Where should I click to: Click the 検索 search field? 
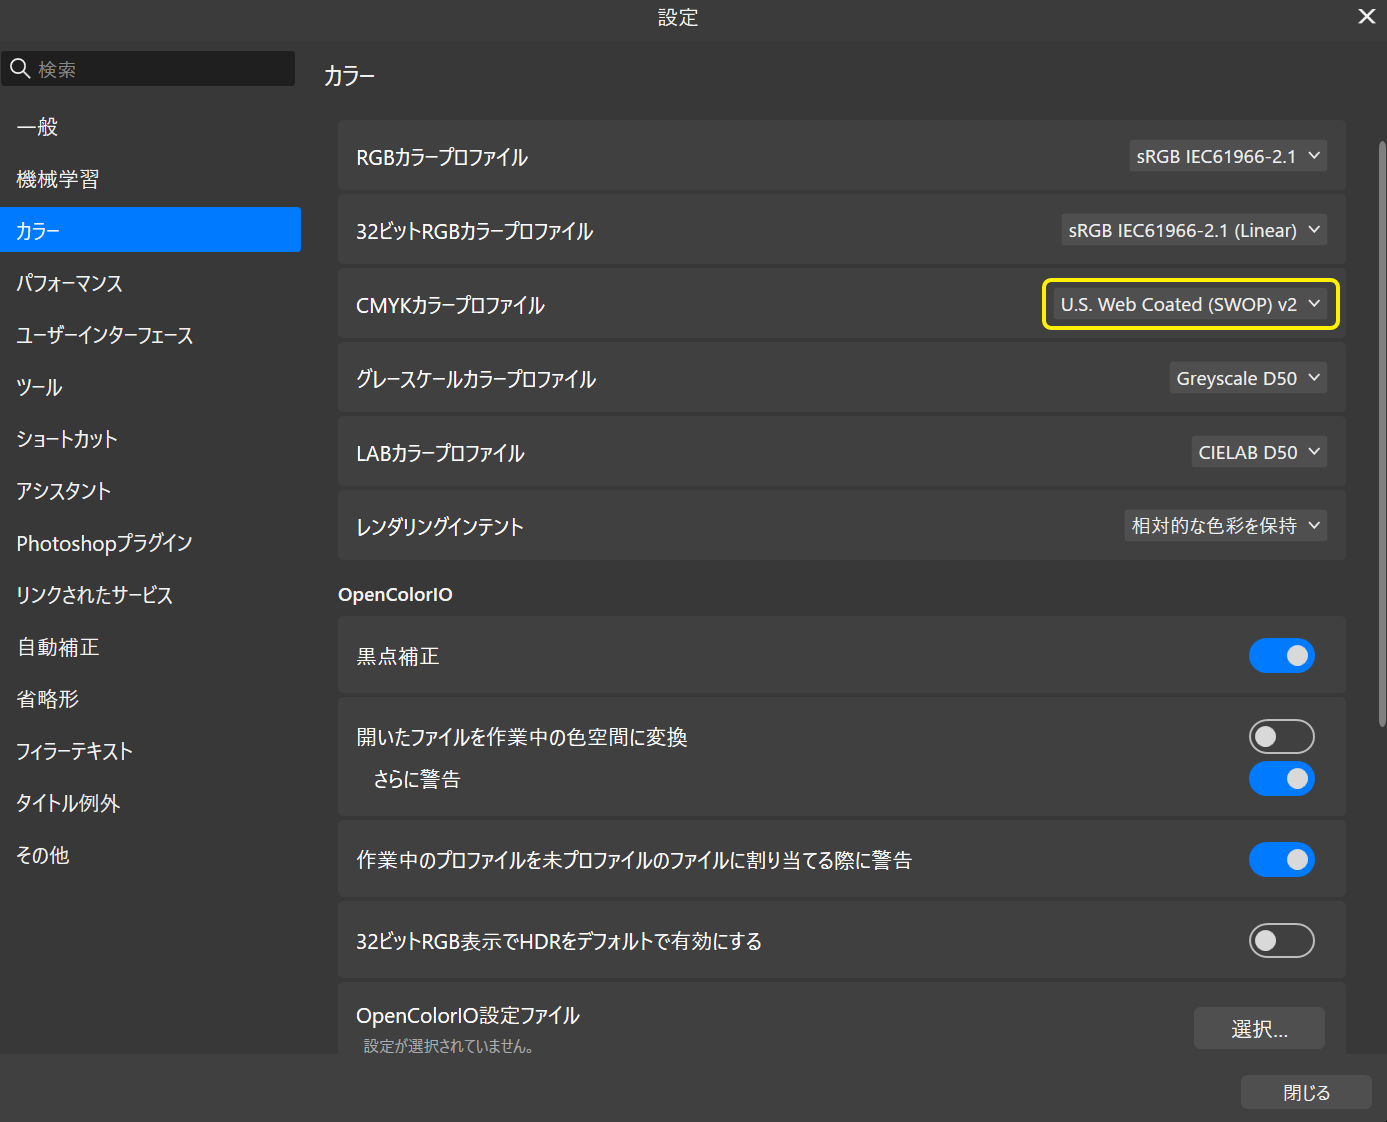[148, 69]
